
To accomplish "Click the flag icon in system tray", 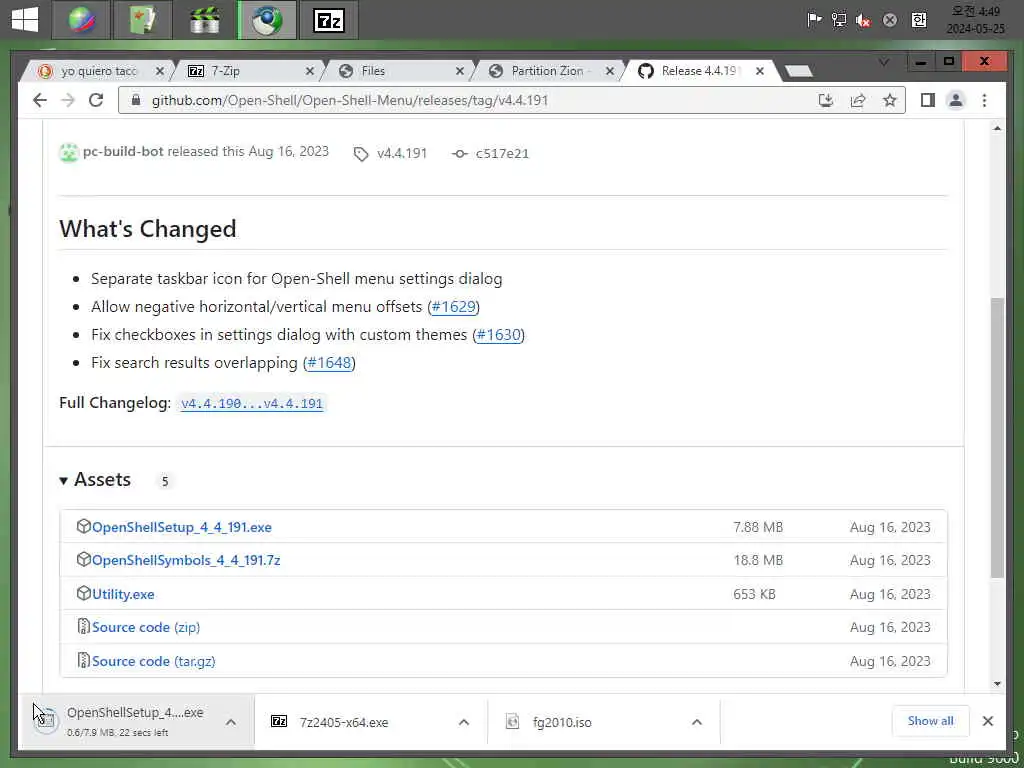I will pos(814,20).
